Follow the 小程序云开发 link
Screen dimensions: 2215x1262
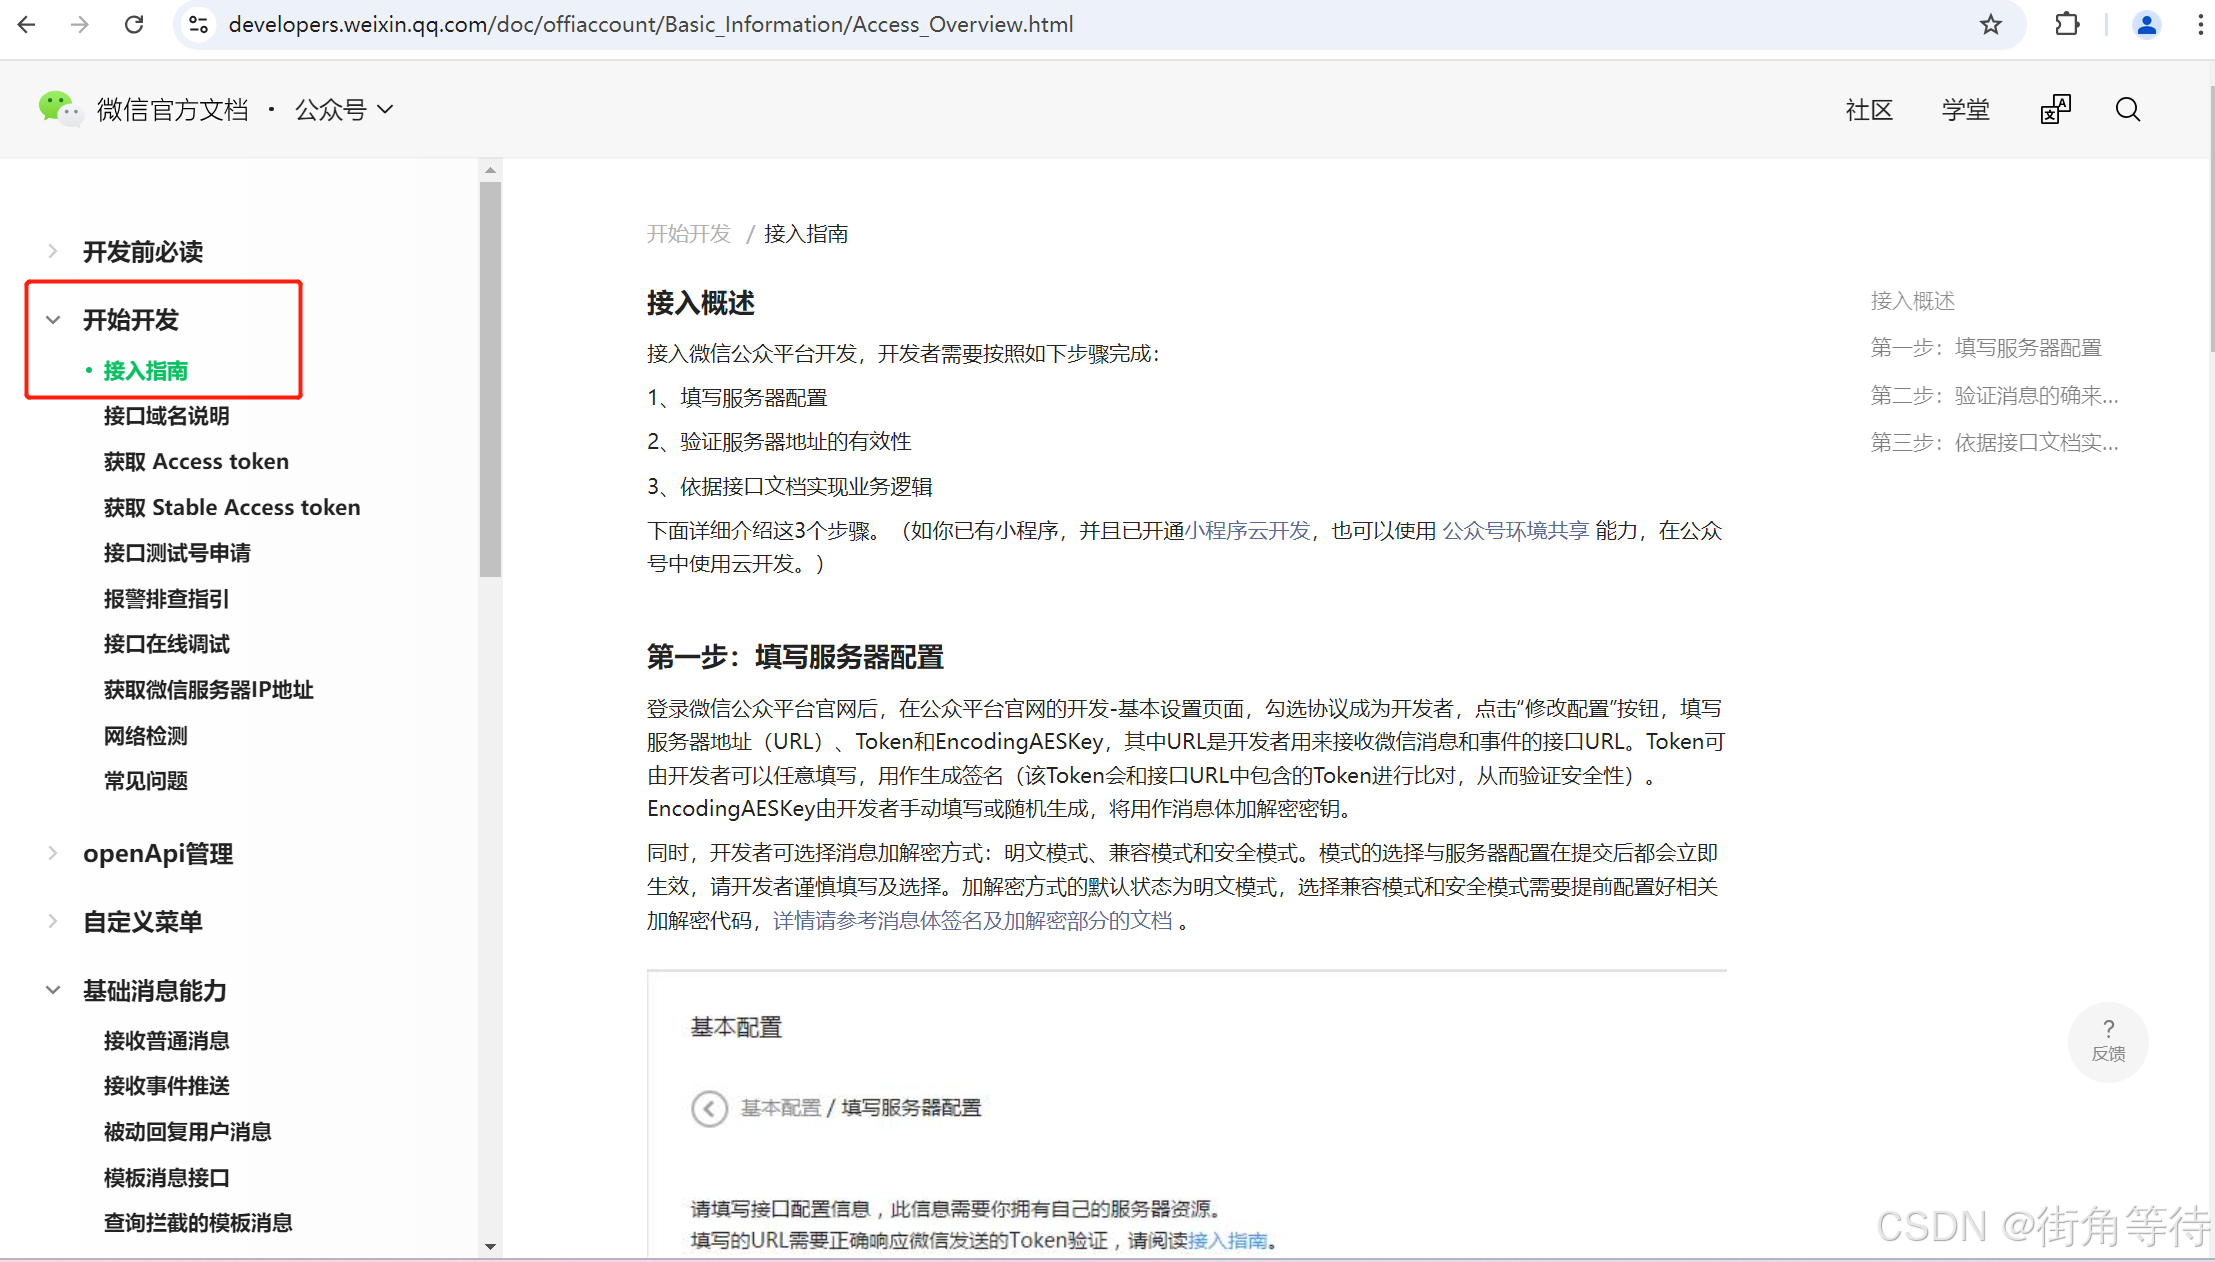(x=1247, y=530)
